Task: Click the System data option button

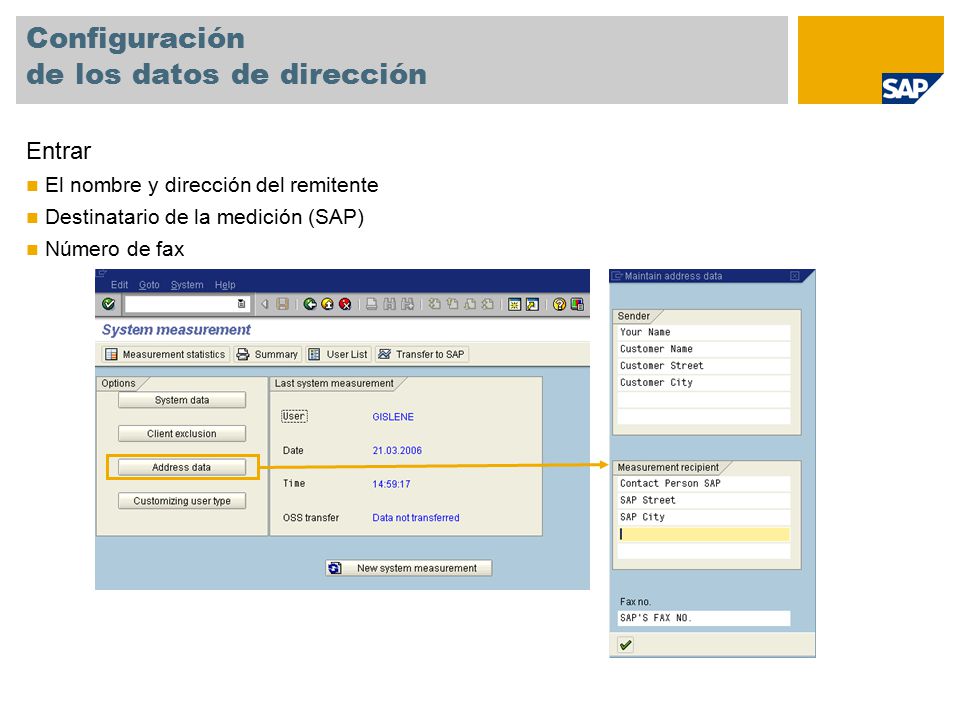Action: pyautogui.click(x=182, y=400)
